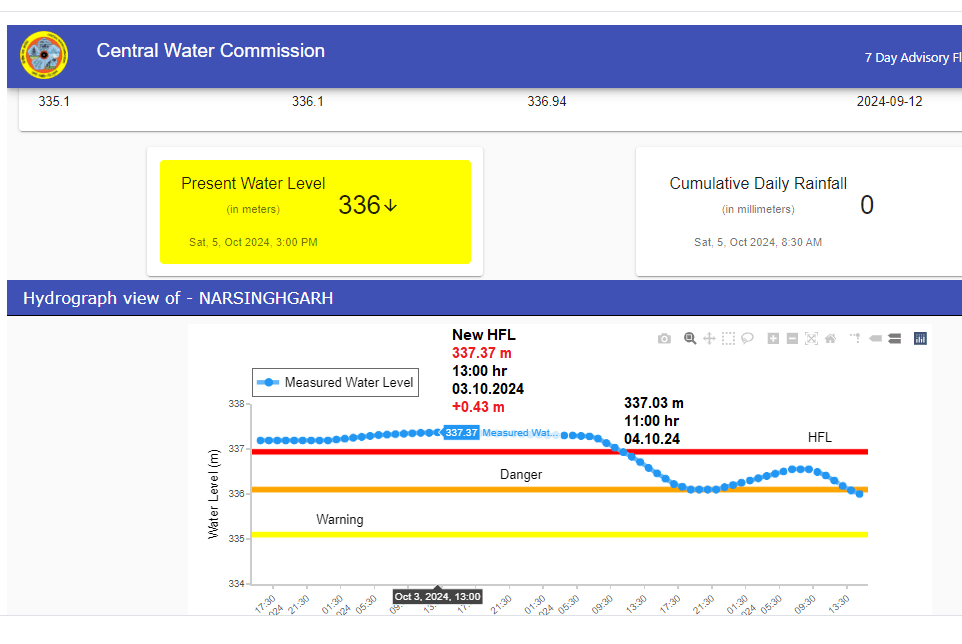The image size is (962, 644).
Task: Activate the Pan tool in chart toolbar
Action: pos(709,339)
